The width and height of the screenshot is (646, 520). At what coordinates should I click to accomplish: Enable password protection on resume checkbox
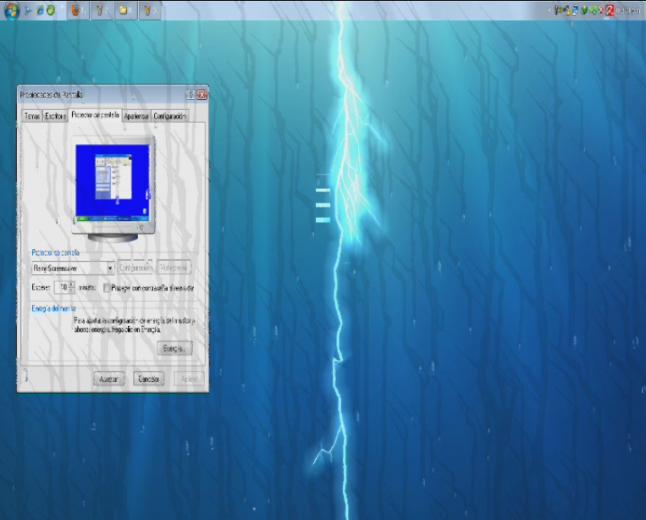pyautogui.click(x=107, y=288)
